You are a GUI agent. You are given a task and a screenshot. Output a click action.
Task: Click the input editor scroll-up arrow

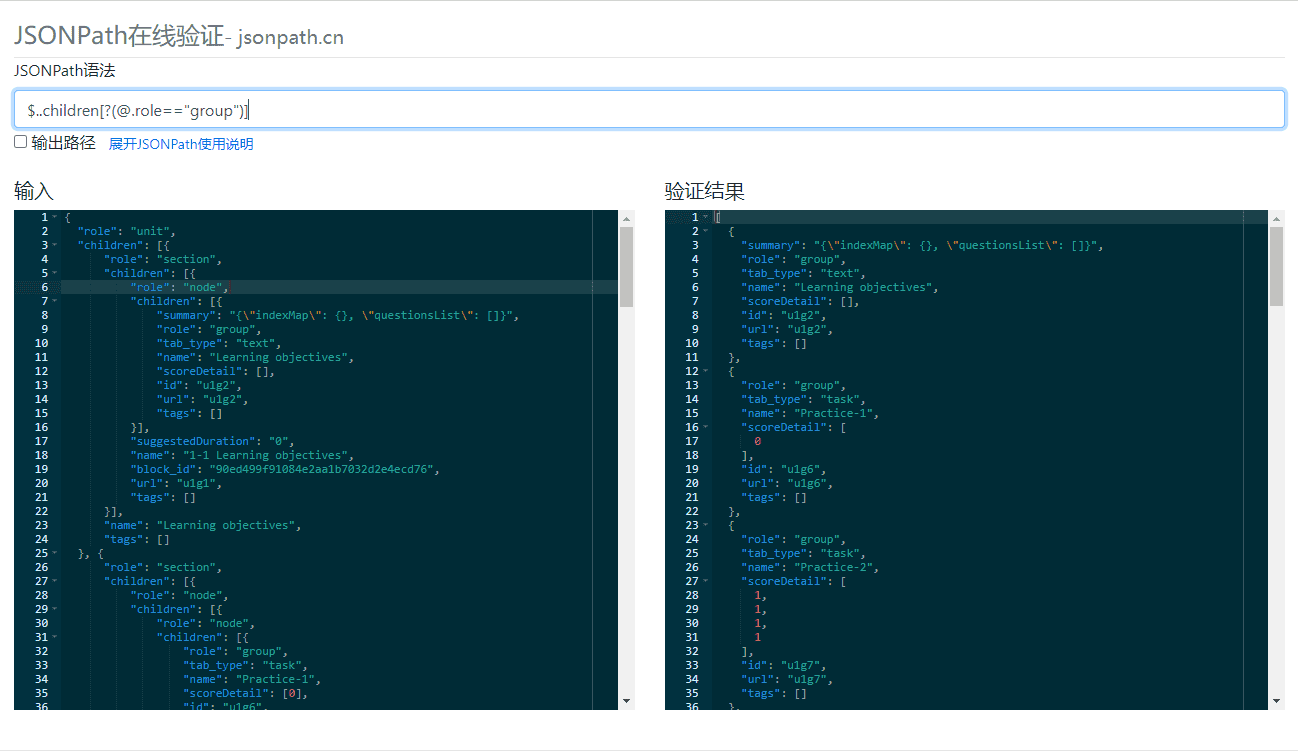(x=627, y=218)
